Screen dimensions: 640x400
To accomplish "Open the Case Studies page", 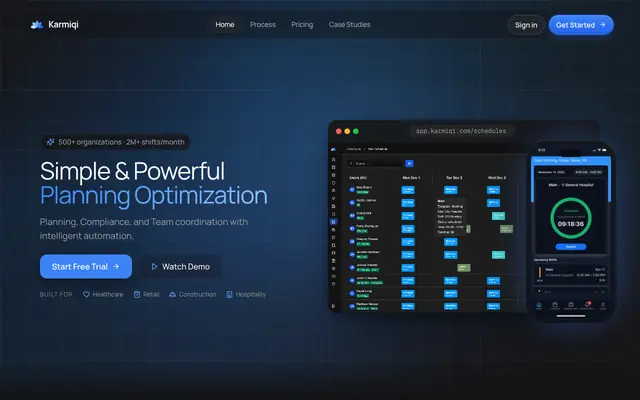I will 349,24.
